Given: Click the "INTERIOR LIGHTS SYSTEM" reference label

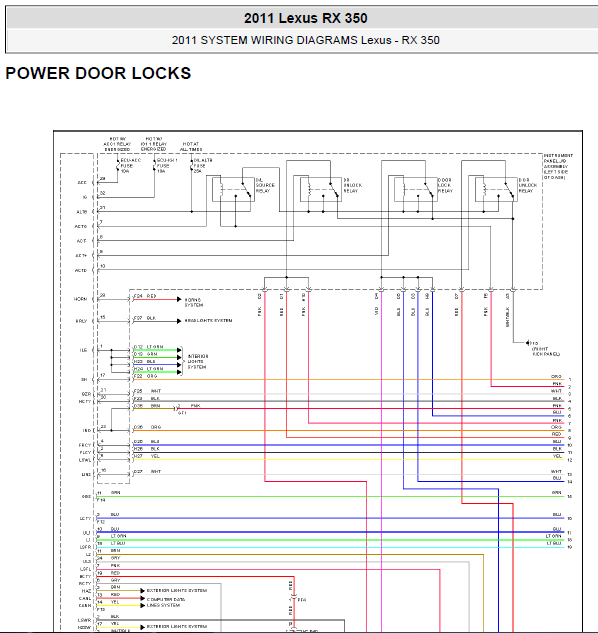Looking at the screenshot, I should (198, 362).
